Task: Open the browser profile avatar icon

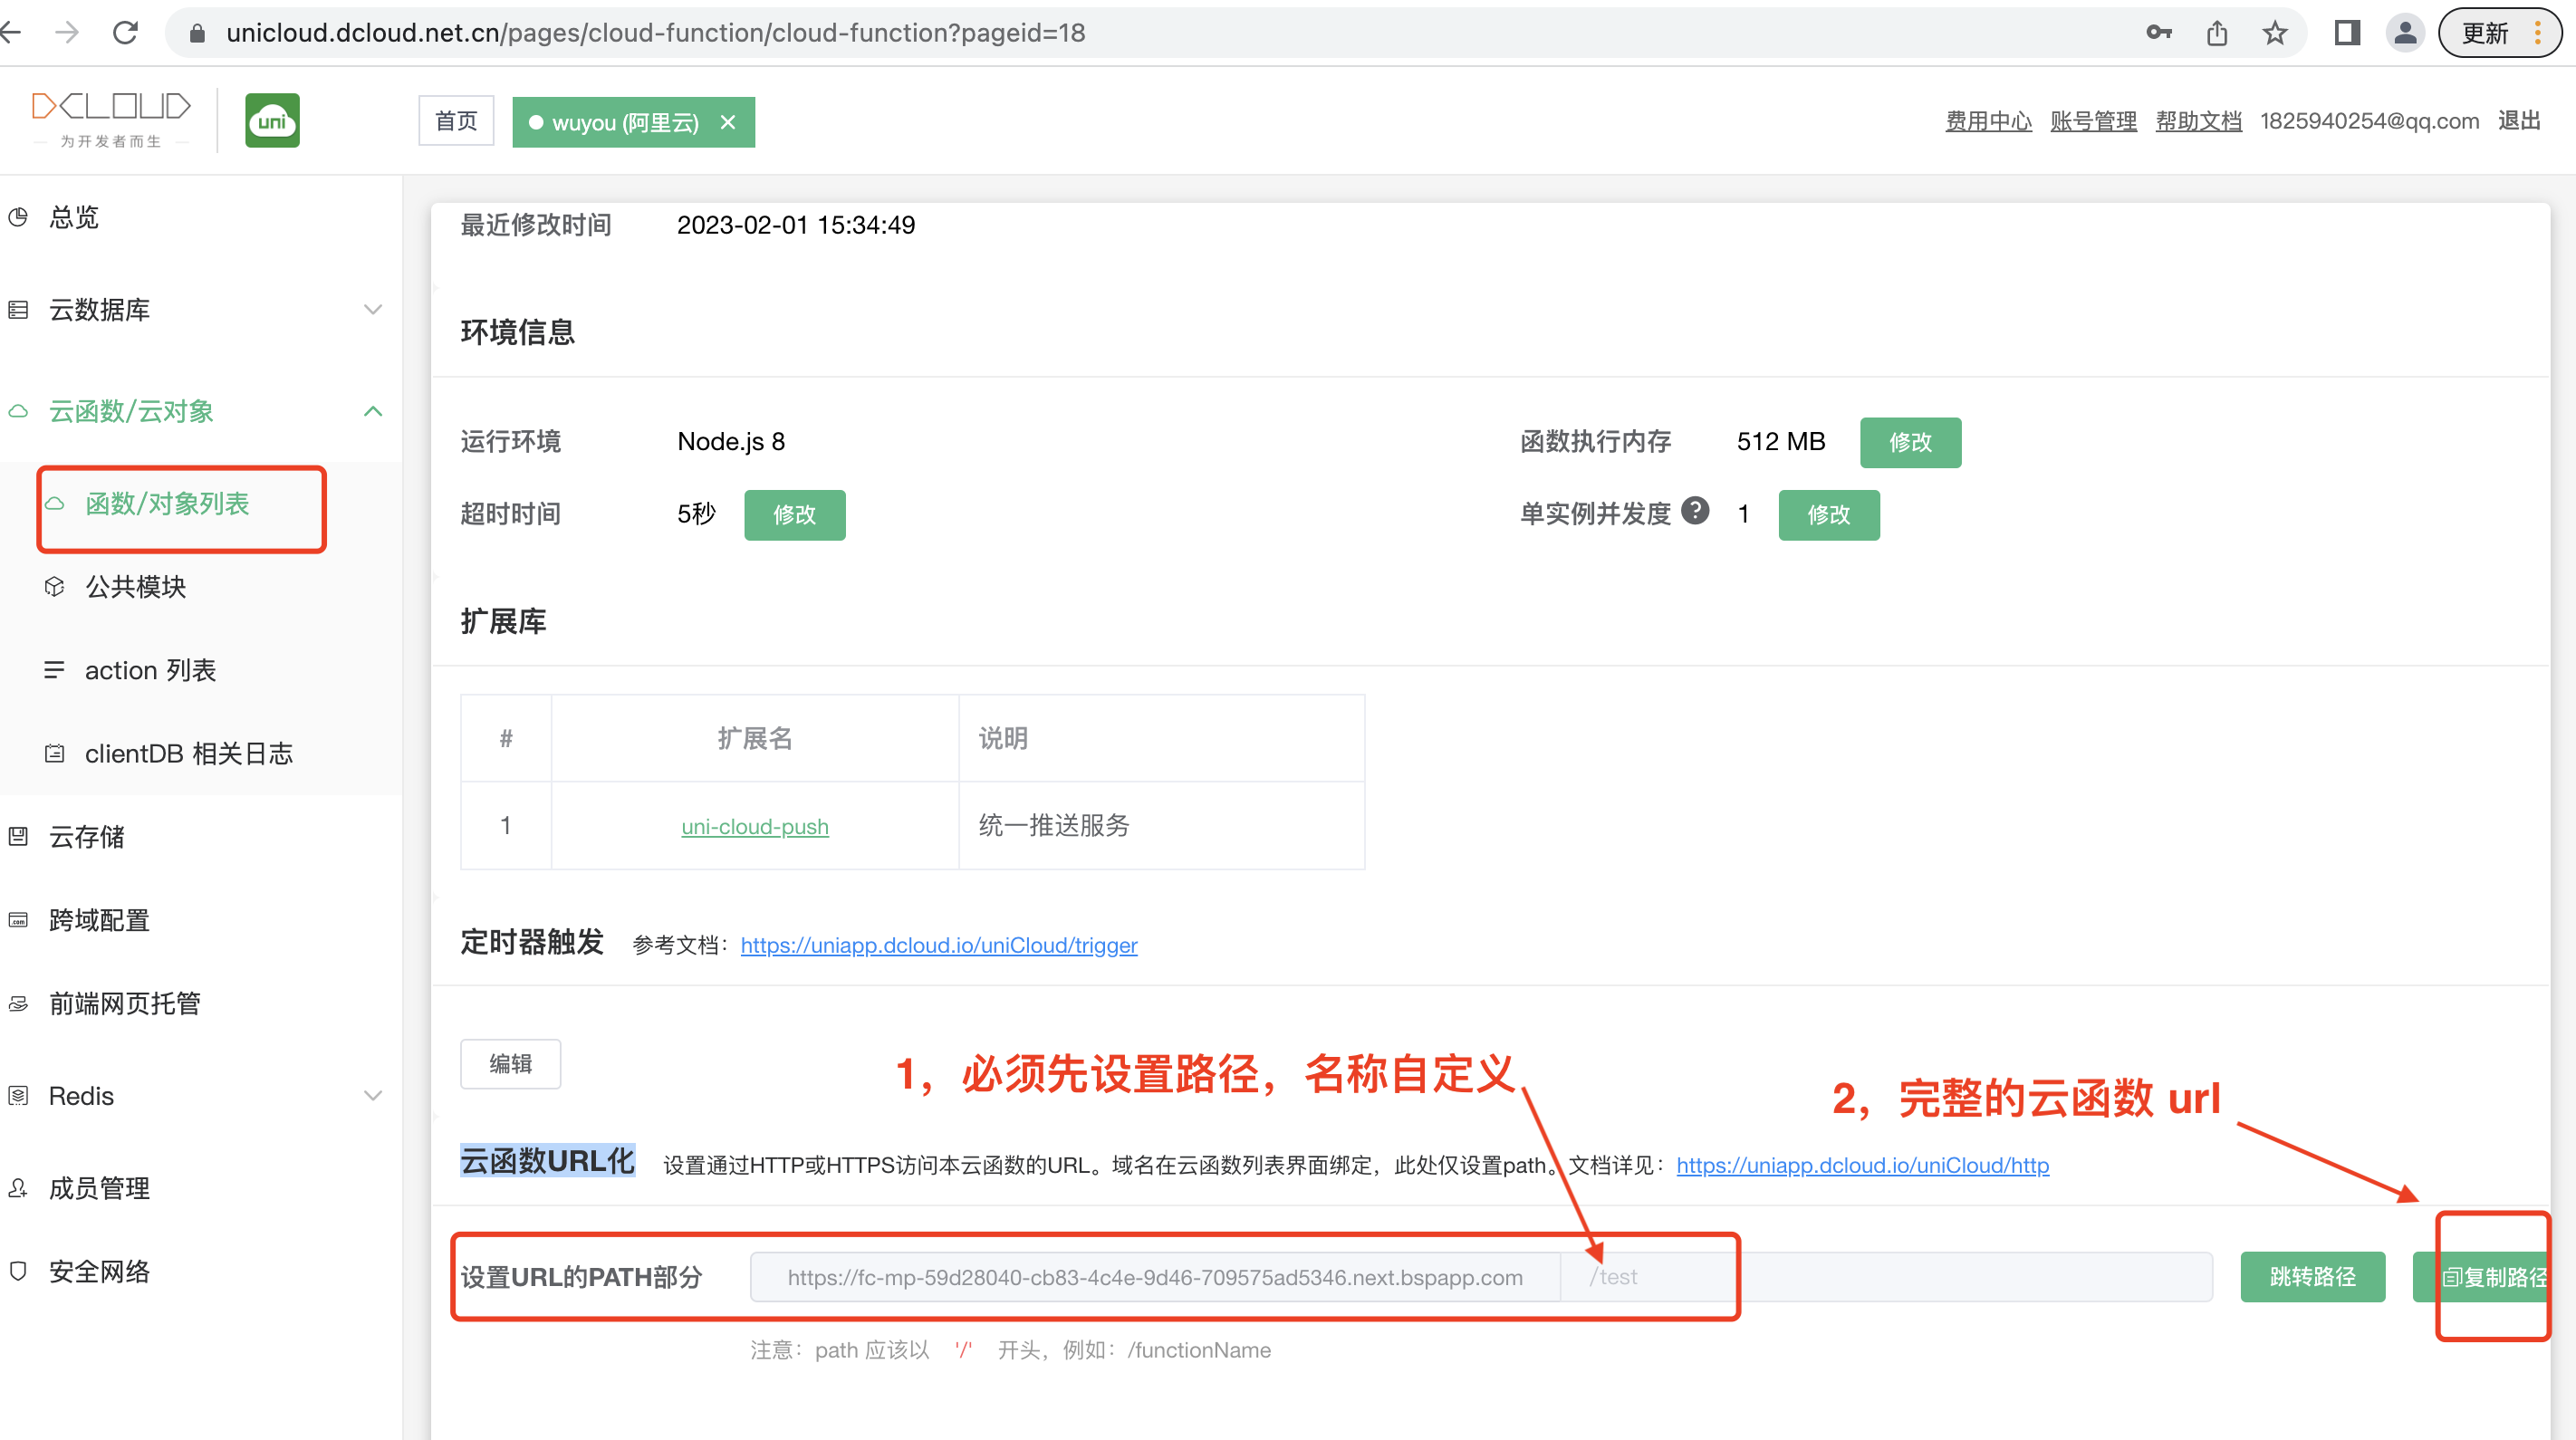Action: coord(2405,33)
